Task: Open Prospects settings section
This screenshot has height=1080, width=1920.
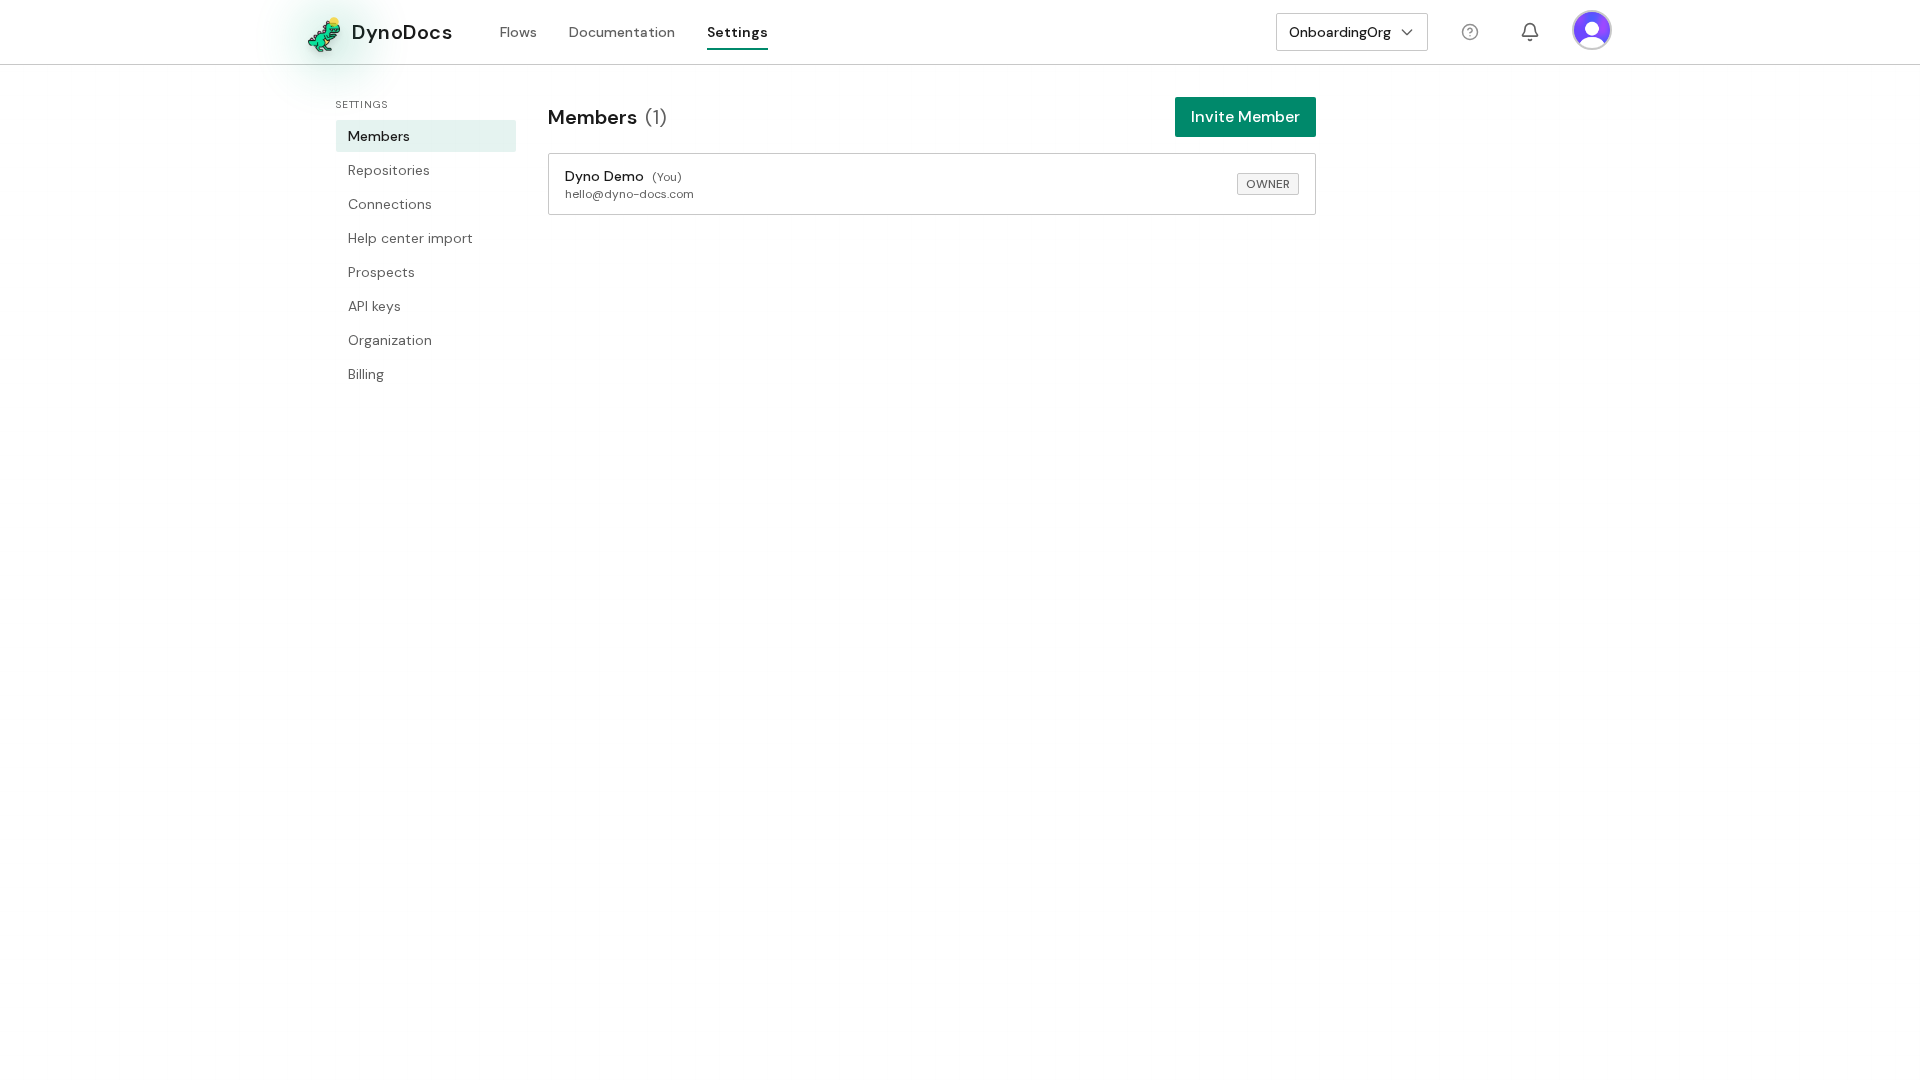Action: tap(426, 272)
